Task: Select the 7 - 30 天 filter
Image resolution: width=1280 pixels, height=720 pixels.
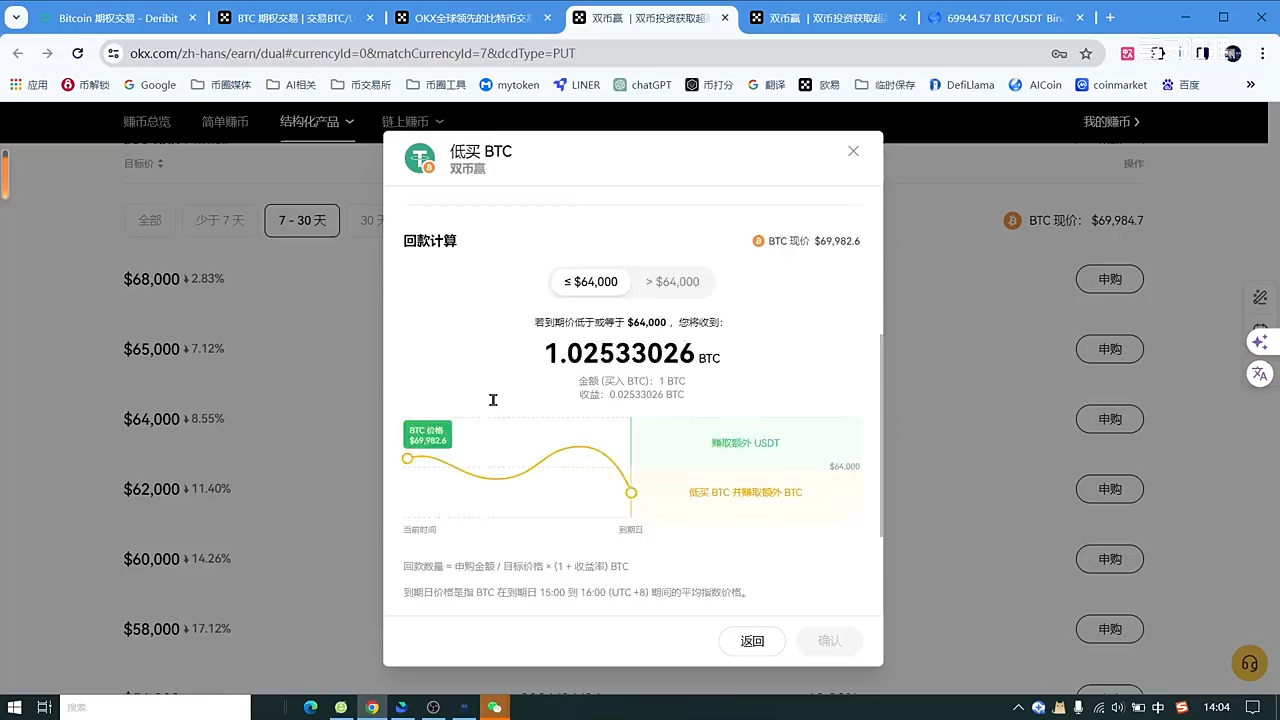Action: coord(302,220)
